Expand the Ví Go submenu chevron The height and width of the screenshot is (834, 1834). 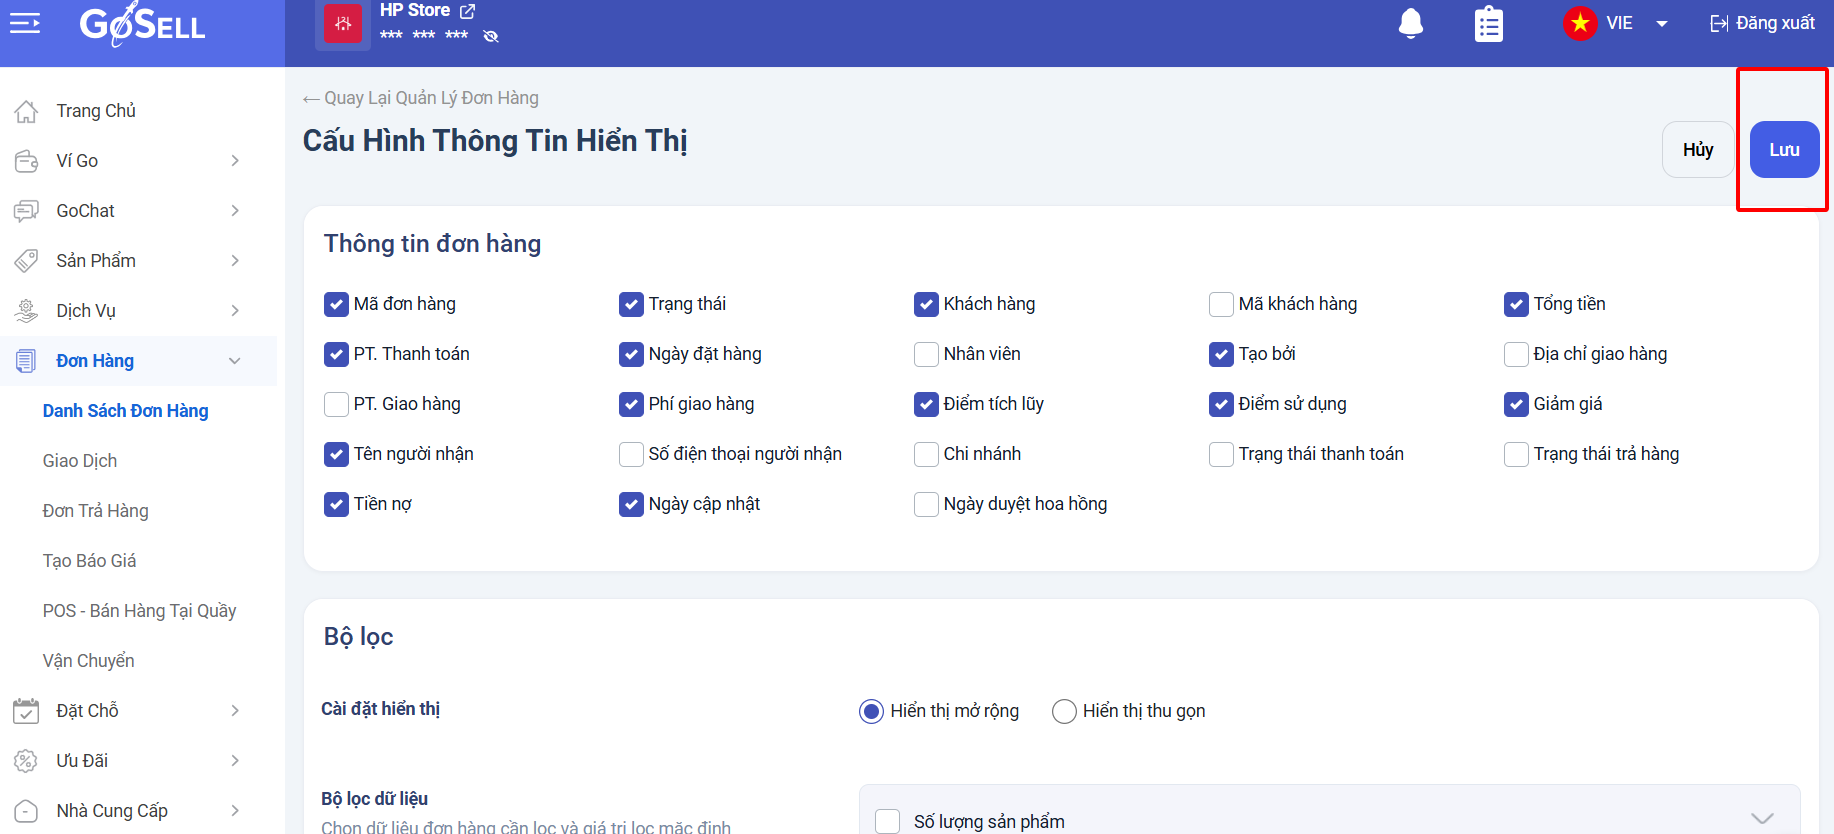(x=235, y=161)
